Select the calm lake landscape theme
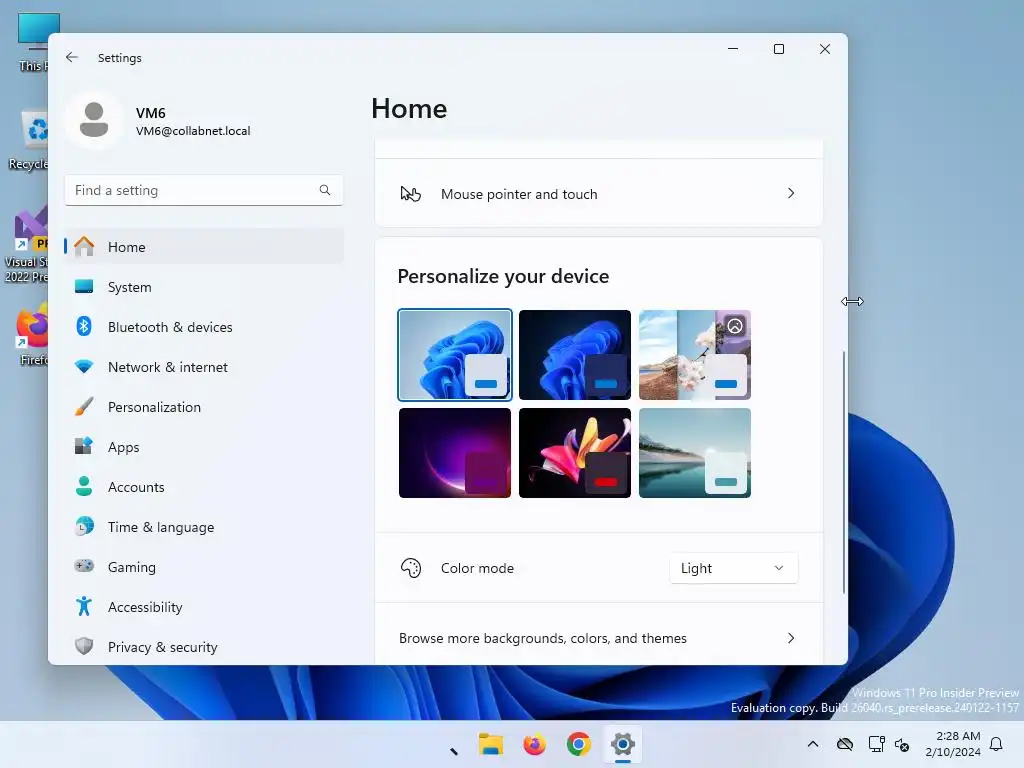 pos(695,453)
